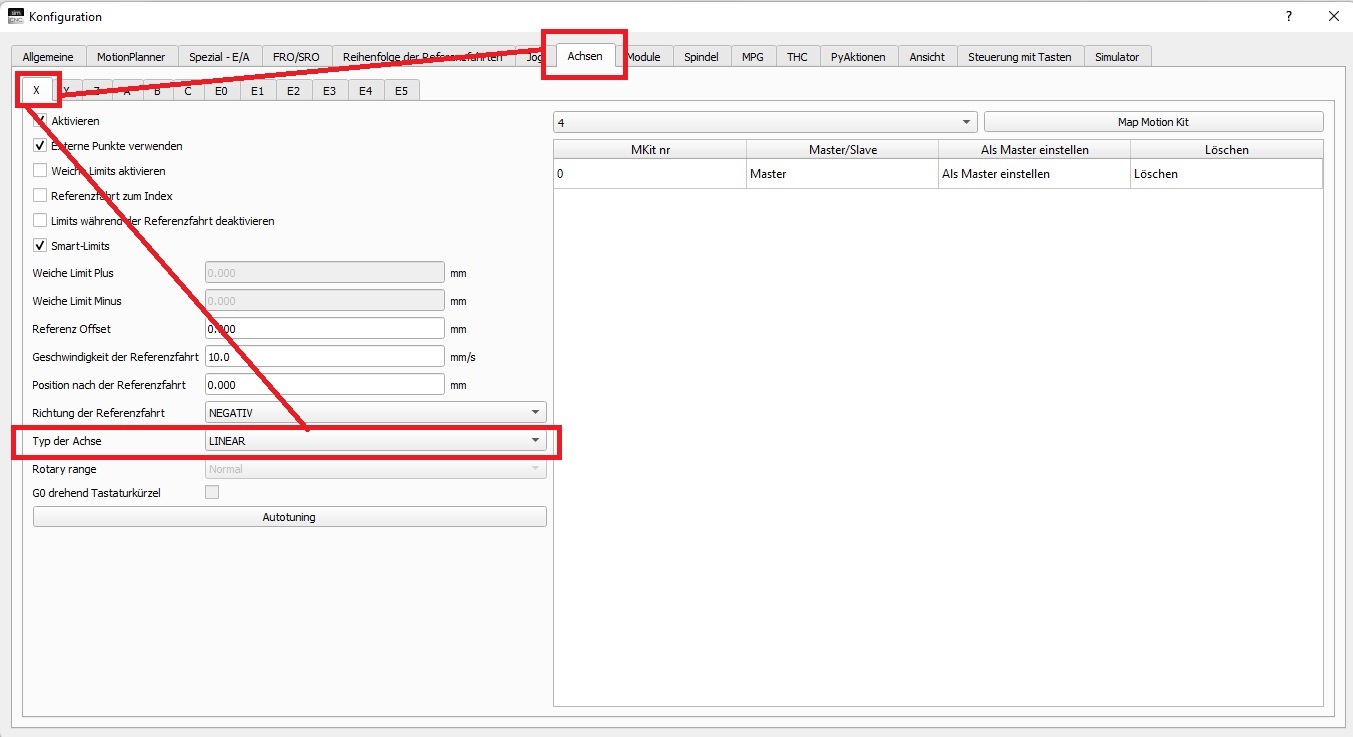Click the Referenz Offset input field
The width and height of the screenshot is (1353, 737).
tap(324, 329)
